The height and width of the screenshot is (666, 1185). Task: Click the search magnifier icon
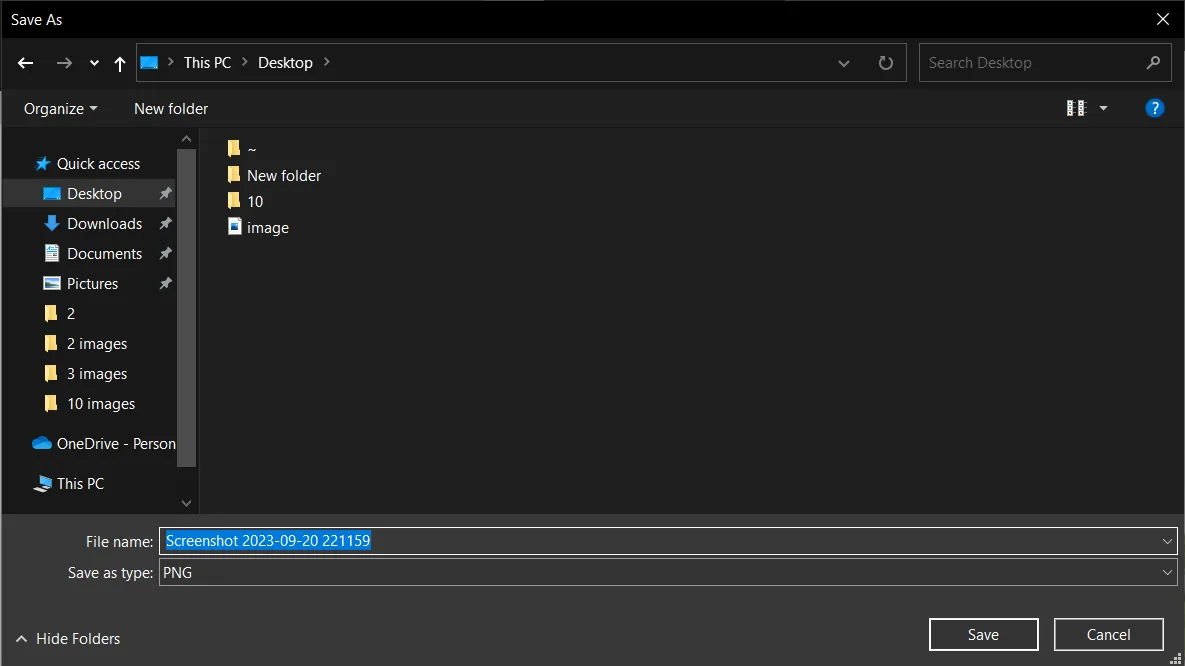coord(1153,63)
